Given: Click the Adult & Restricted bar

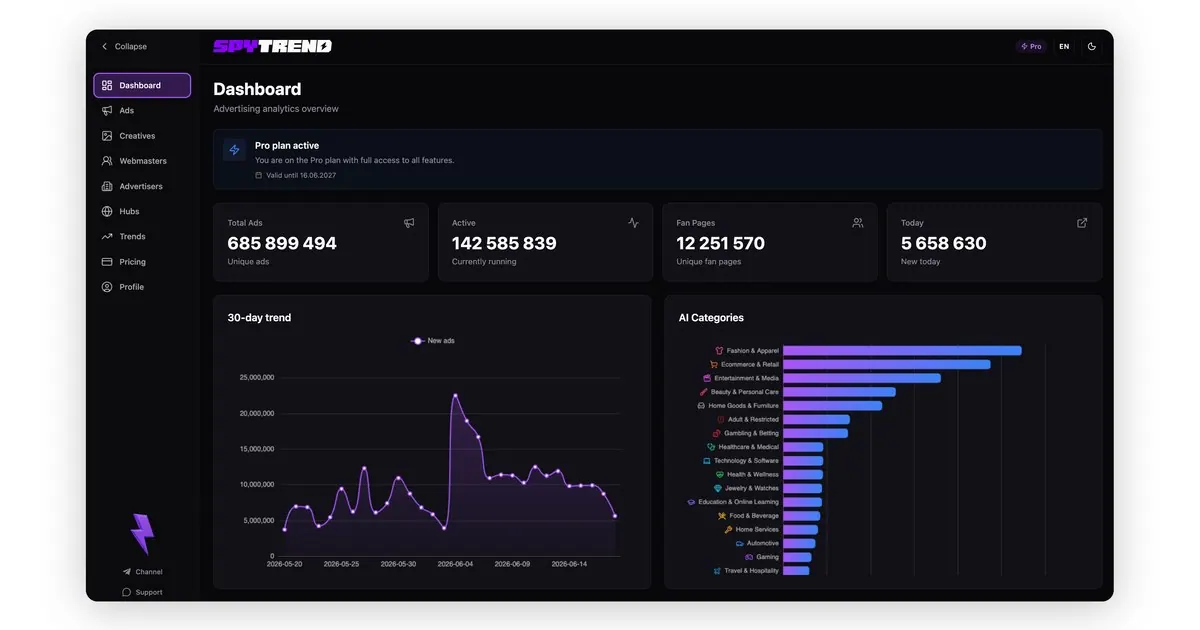Looking at the screenshot, I should click(x=816, y=420).
